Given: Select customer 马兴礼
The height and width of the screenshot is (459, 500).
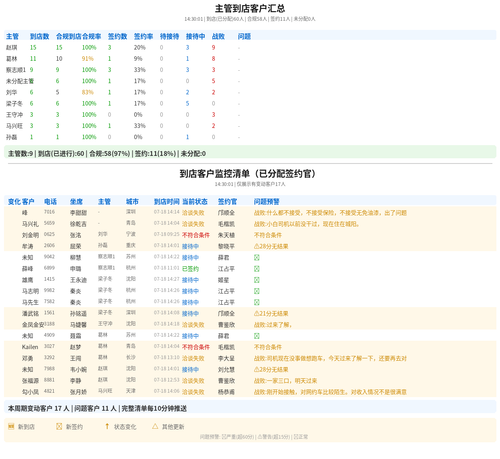Looking at the screenshot, I should pos(30,224).
